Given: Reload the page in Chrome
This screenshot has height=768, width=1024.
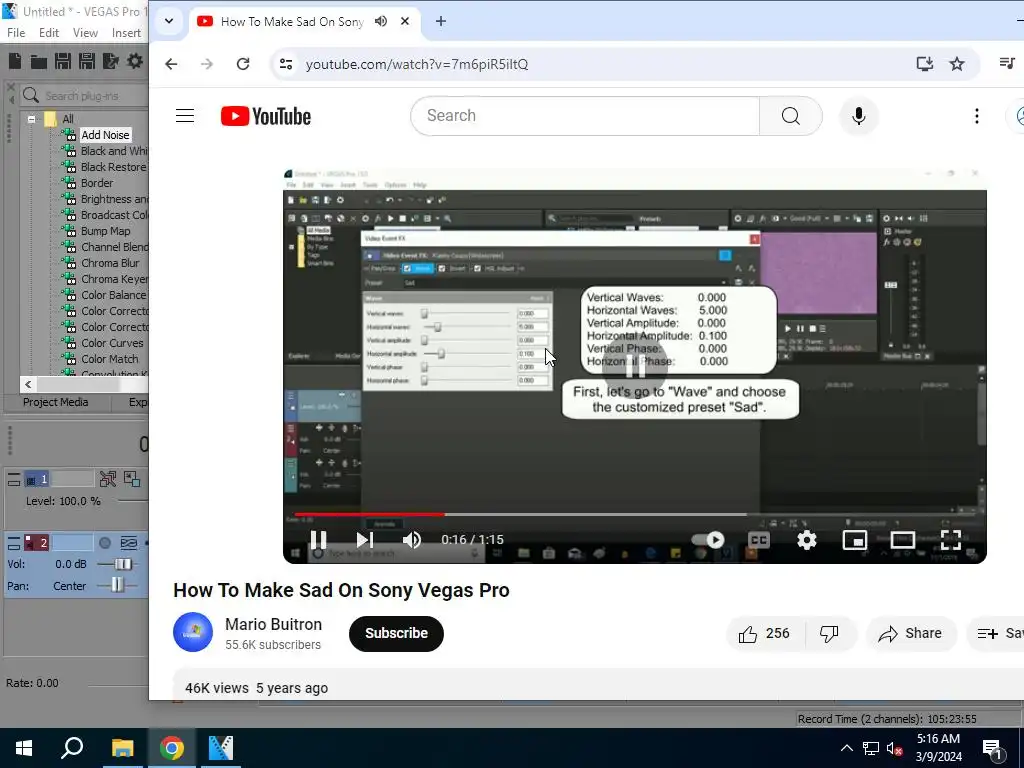Looking at the screenshot, I should [x=243, y=64].
